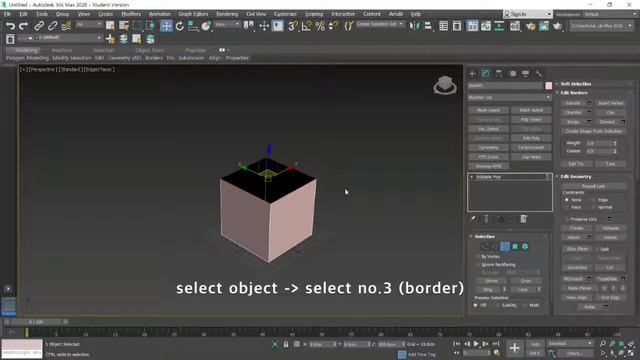Open the Workspaces Default dropdown
Image resolution: width=640 pixels, height=360 pixels.
tap(610, 14)
